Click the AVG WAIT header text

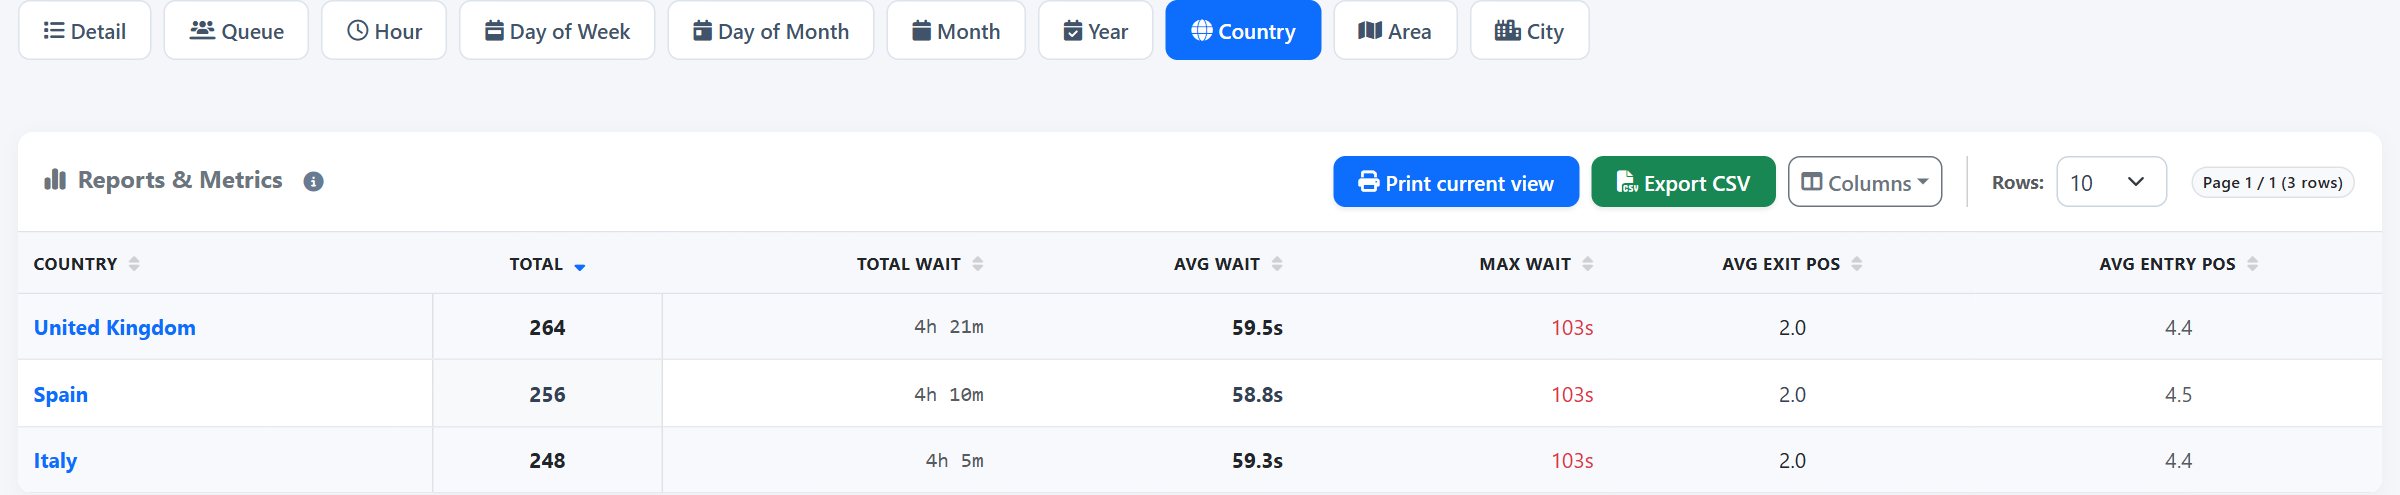pos(1216,264)
